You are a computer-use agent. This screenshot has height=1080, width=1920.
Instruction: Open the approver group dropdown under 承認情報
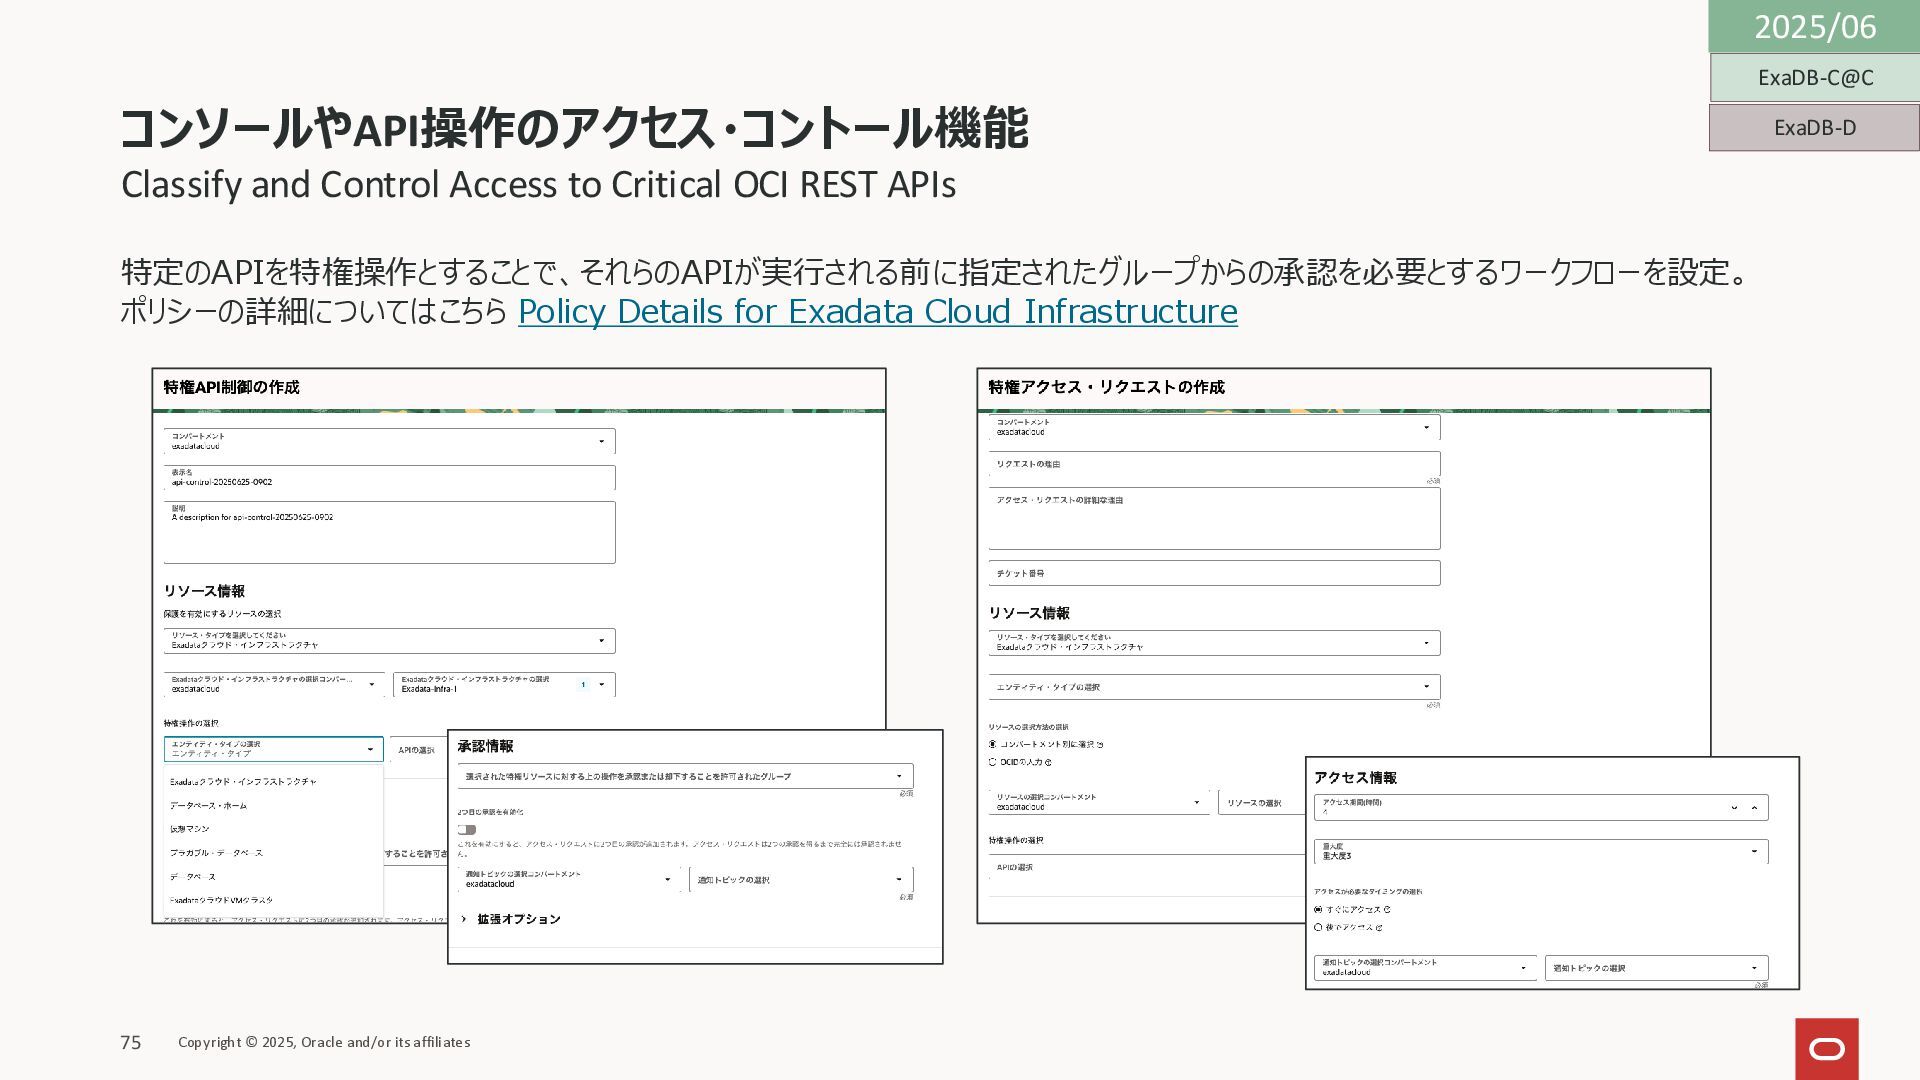click(685, 776)
